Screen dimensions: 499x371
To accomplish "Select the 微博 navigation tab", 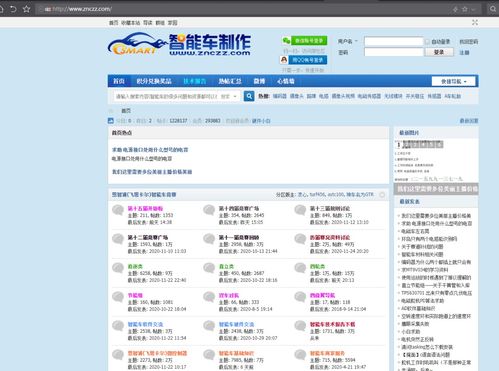I will pyautogui.click(x=259, y=81).
